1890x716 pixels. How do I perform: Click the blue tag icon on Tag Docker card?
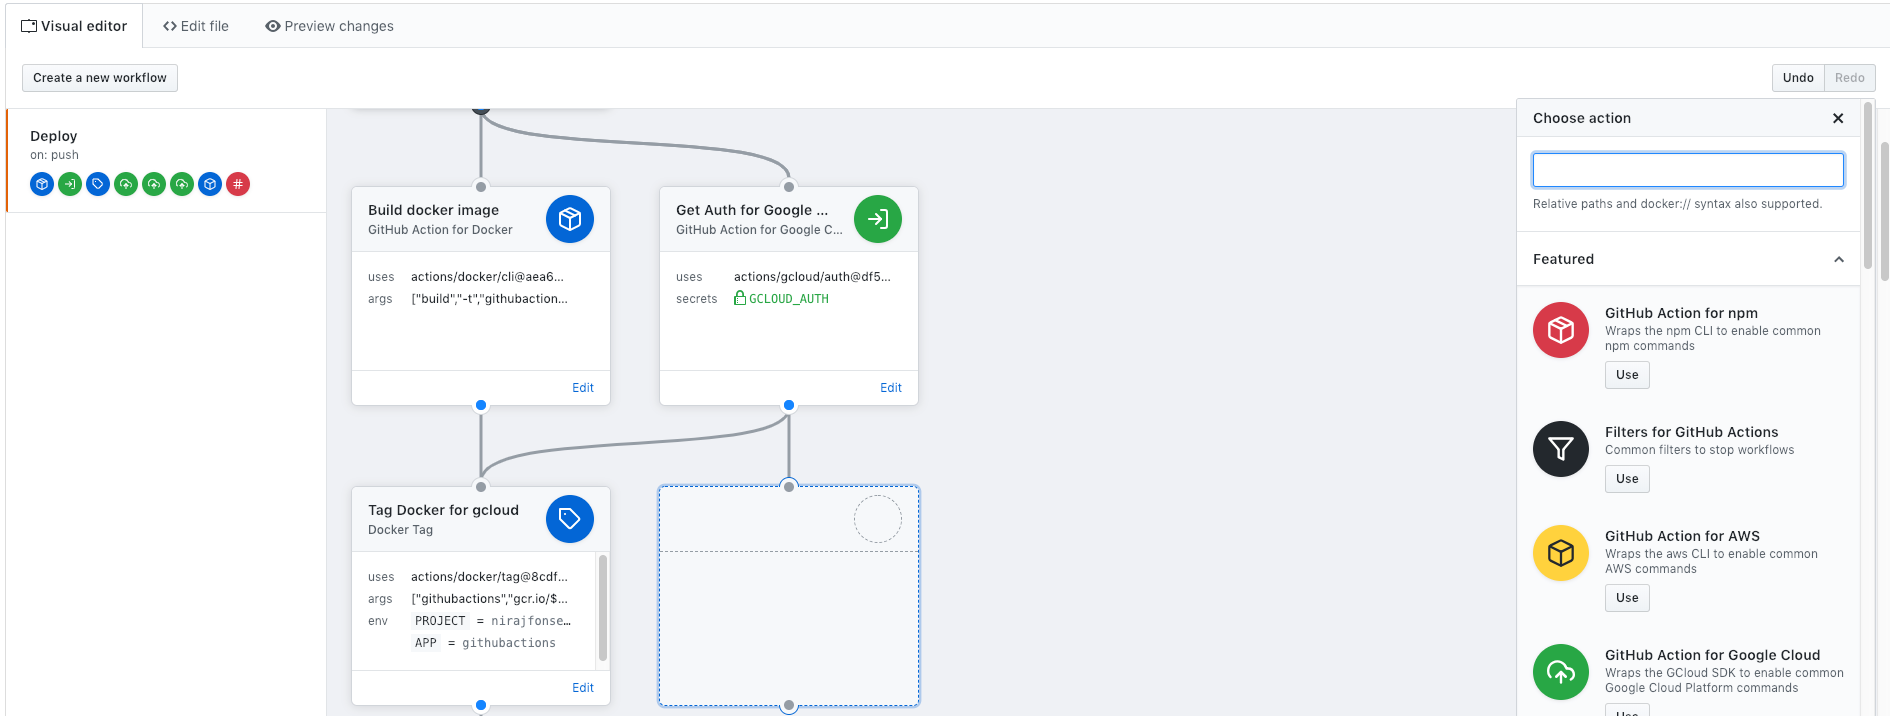[x=570, y=519]
